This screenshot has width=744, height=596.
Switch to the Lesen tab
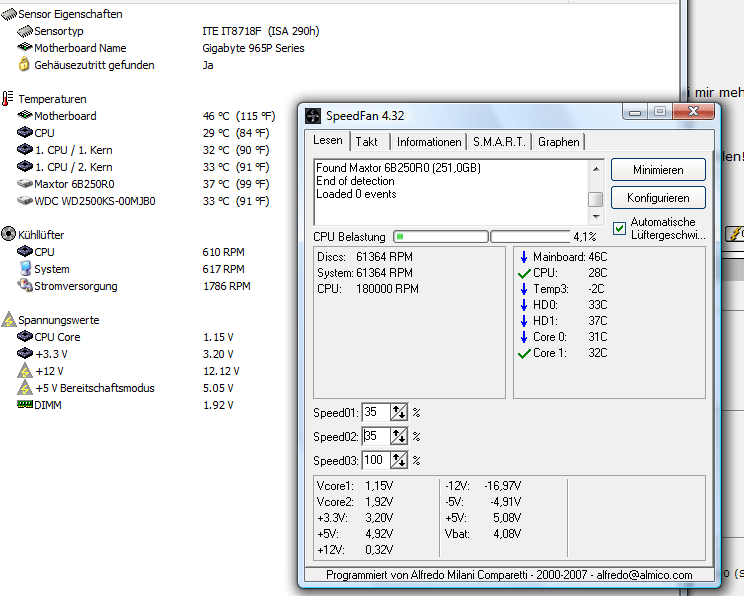coord(327,140)
